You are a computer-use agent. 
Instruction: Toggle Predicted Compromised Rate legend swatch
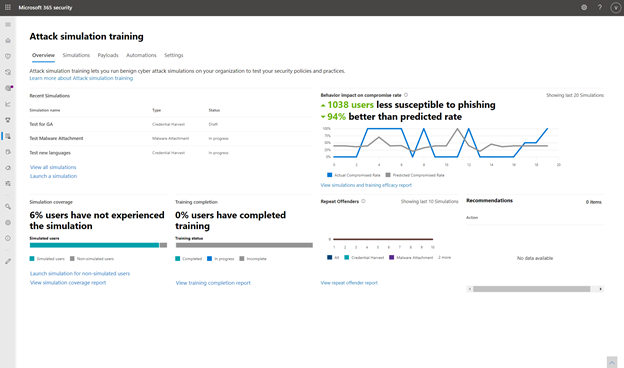tap(388, 175)
